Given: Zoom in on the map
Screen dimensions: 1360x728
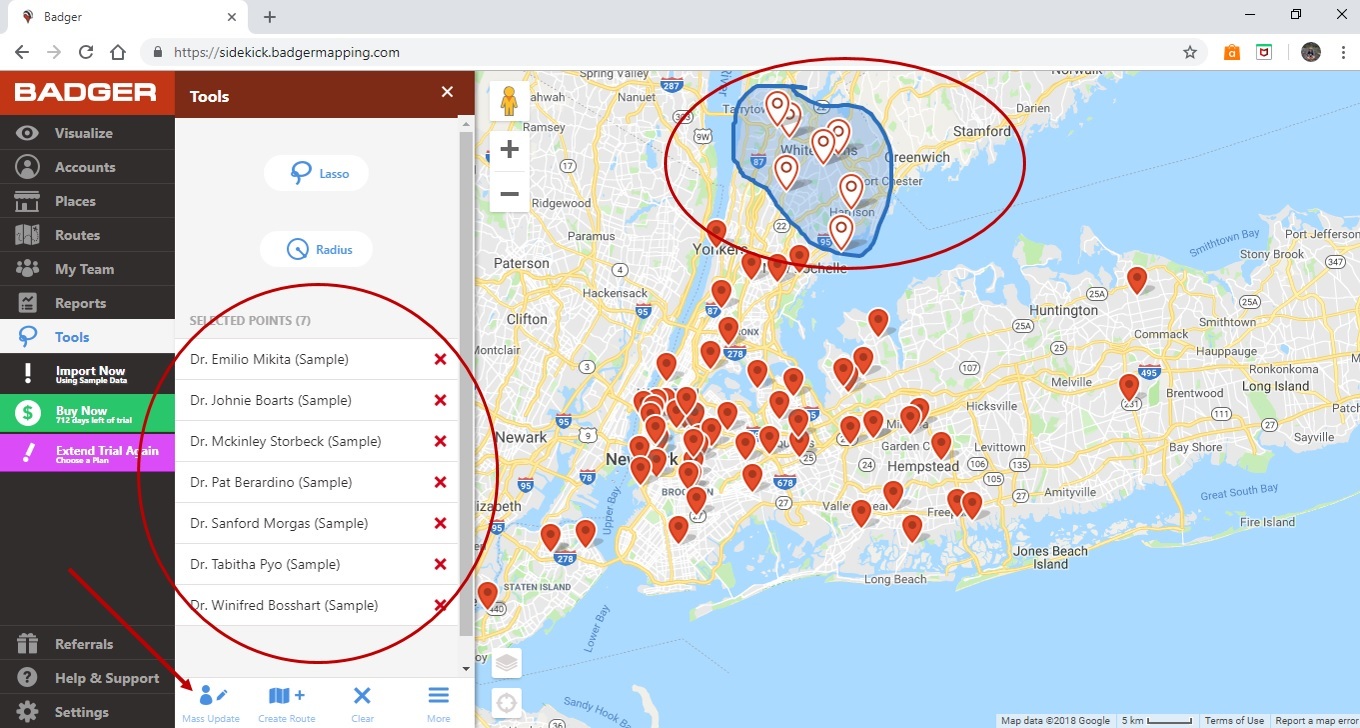Looking at the screenshot, I should click(509, 150).
